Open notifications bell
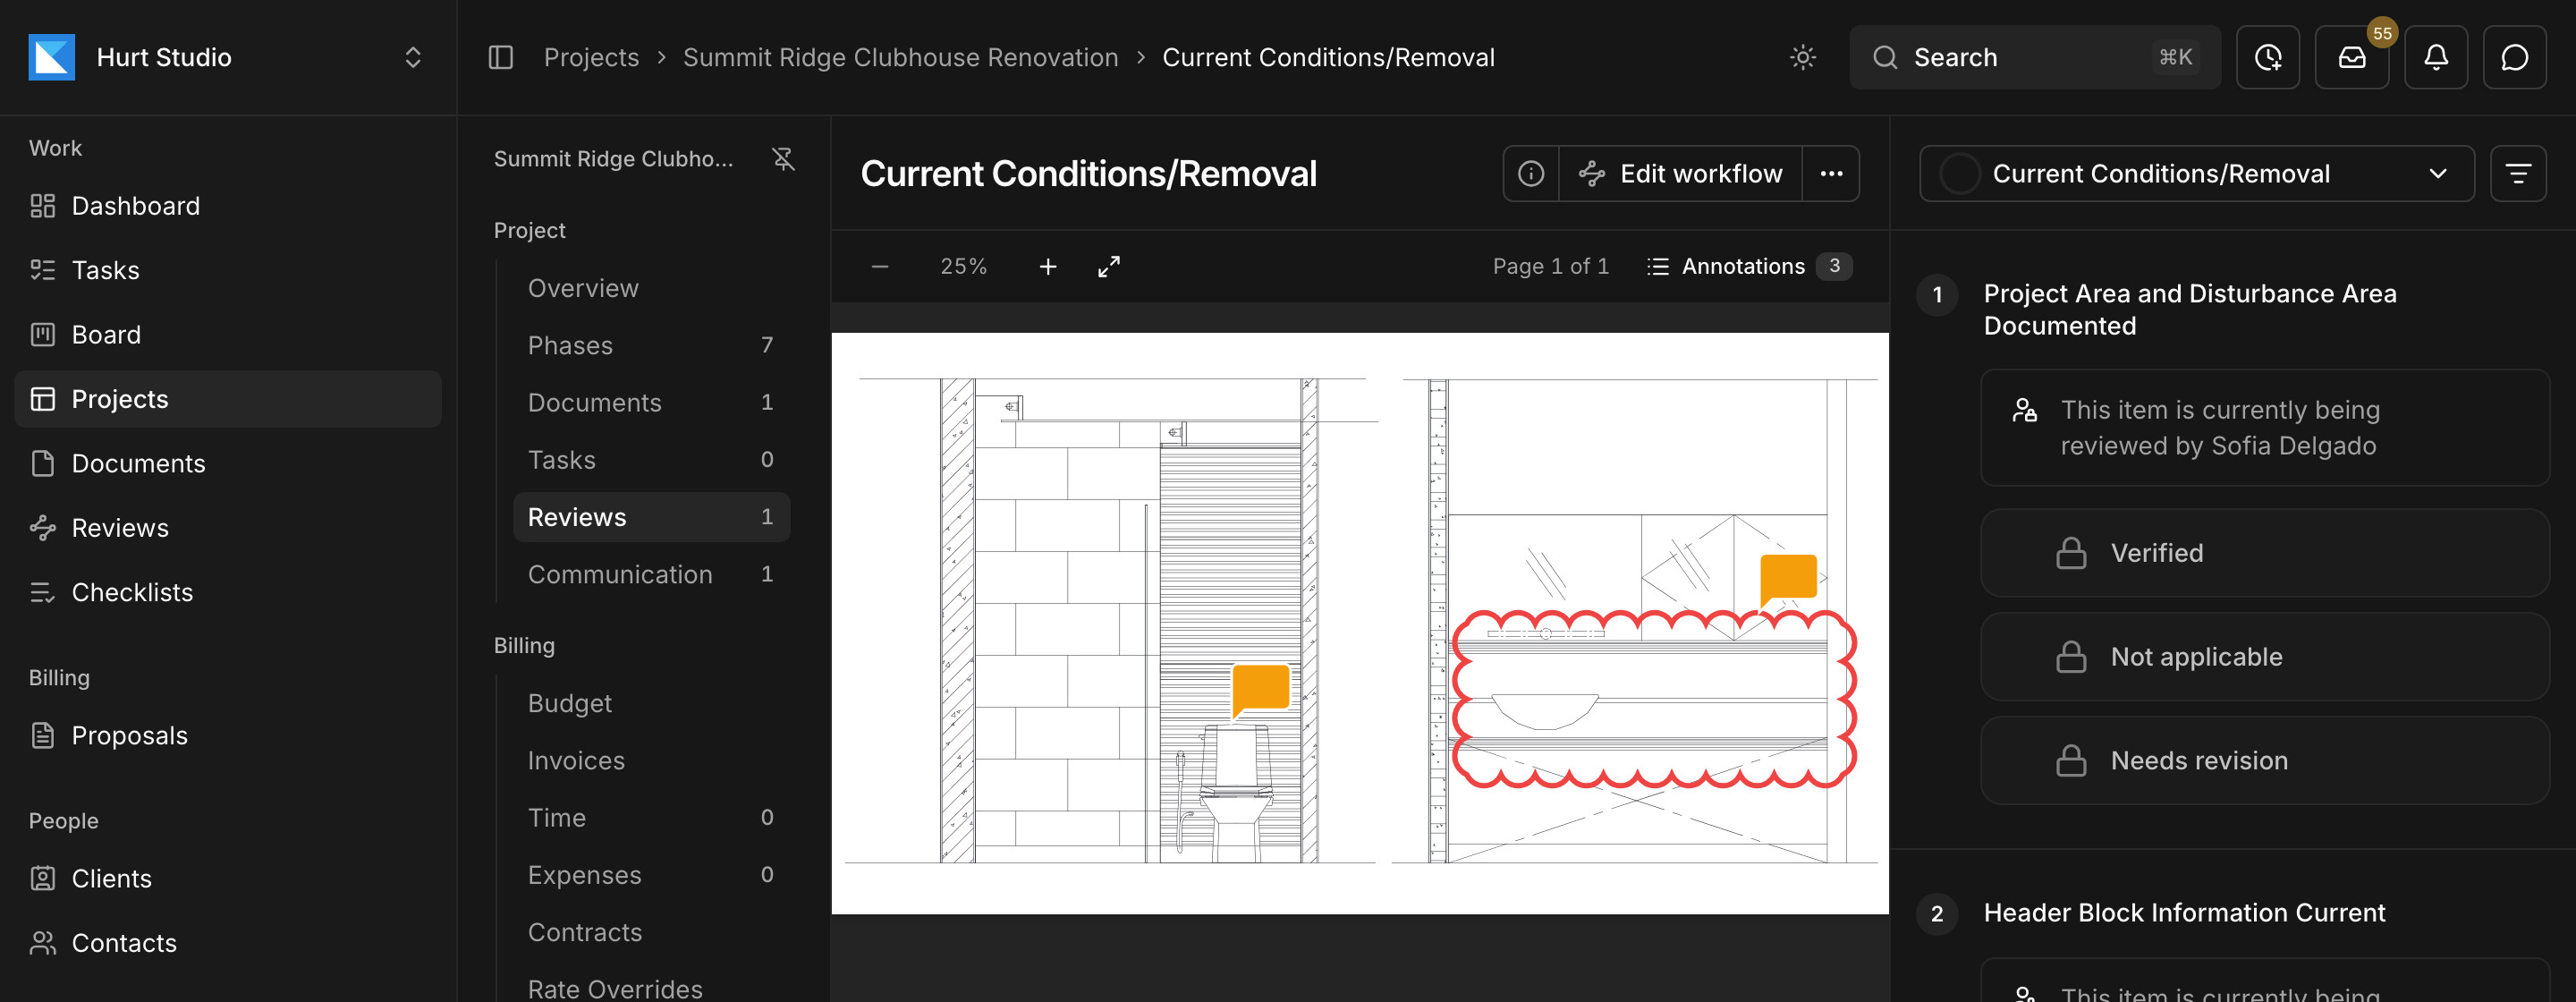 point(2435,57)
